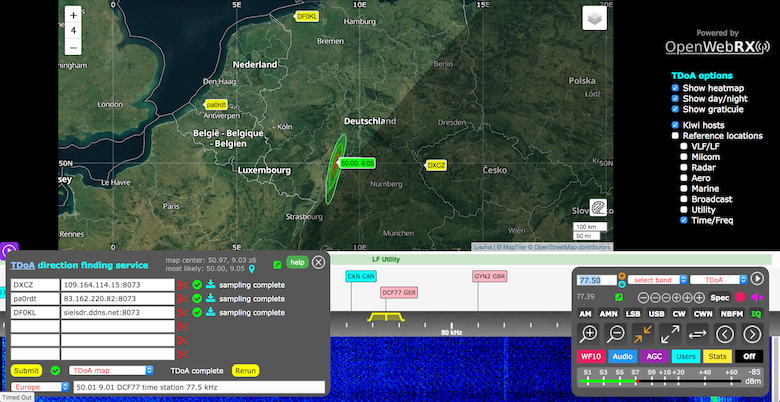Click the max zoom-in arrows icon
This screenshot has width=780, height=402.
point(643,334)
